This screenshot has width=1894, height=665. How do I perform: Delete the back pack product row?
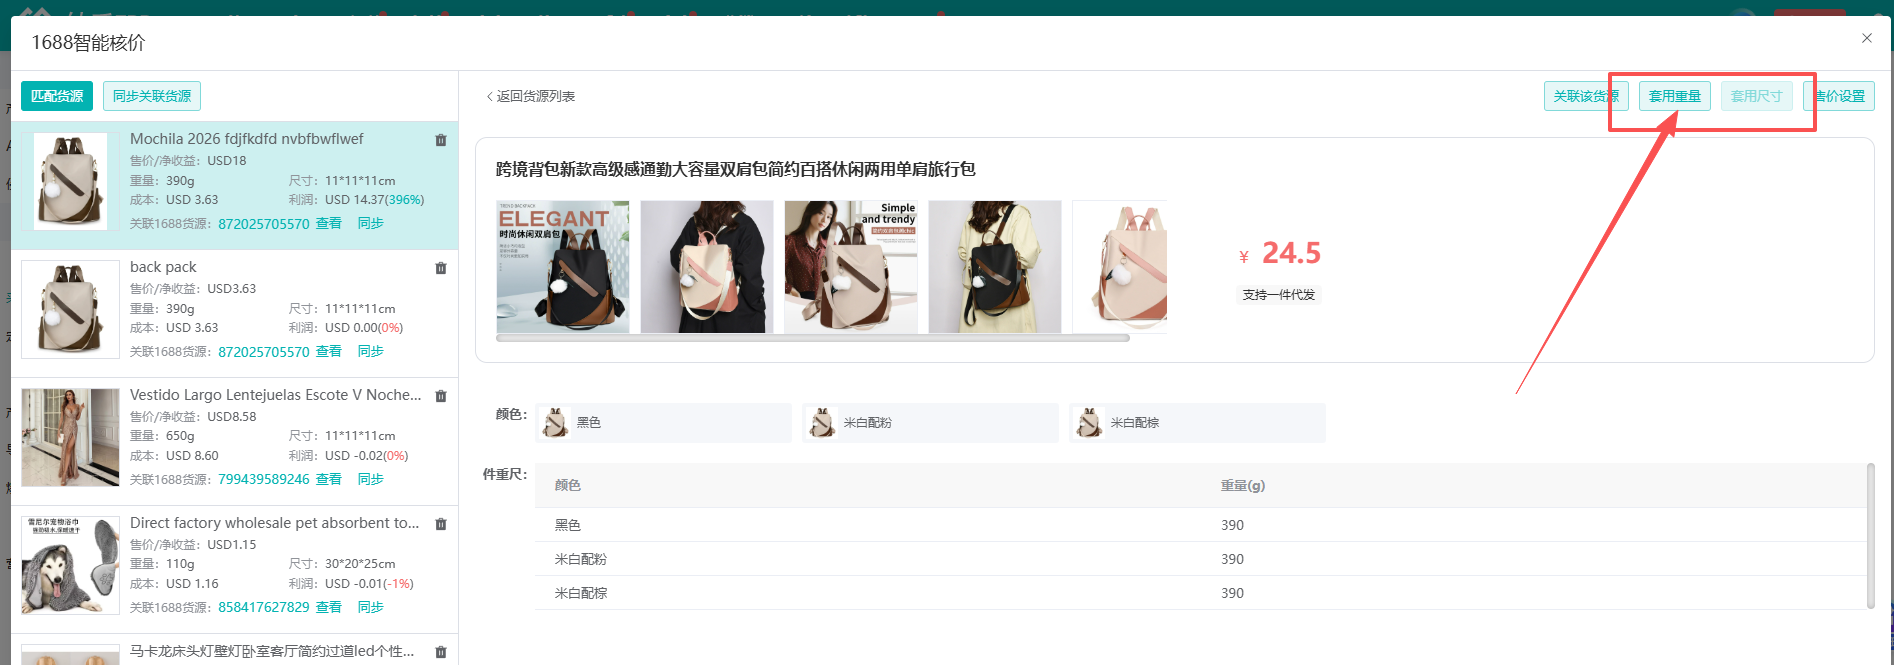[x=441, y=268]
